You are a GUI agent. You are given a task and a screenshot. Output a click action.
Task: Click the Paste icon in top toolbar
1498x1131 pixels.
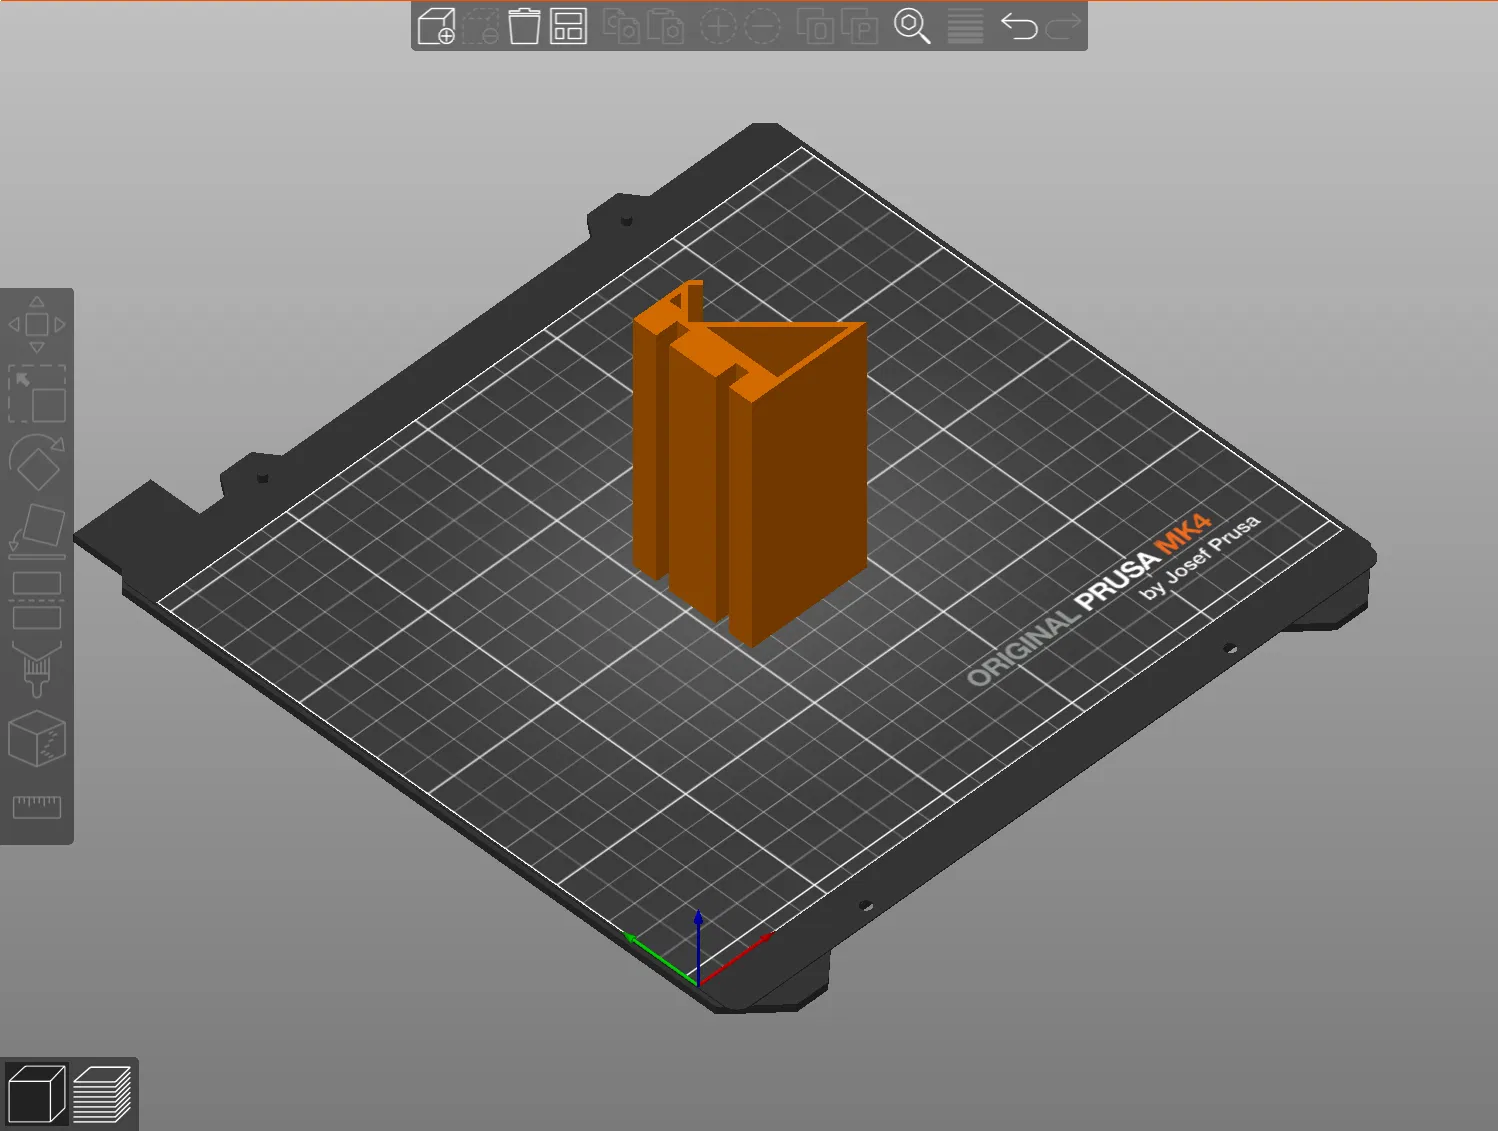point(665,26)
